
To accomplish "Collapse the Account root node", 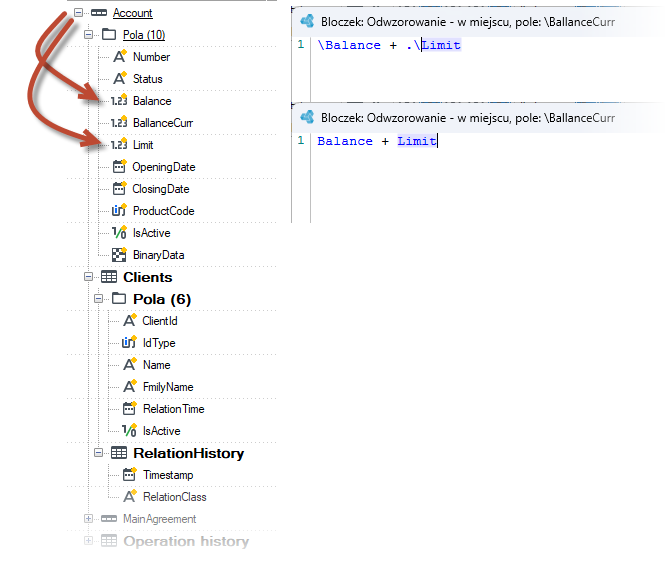I will 78,12.
